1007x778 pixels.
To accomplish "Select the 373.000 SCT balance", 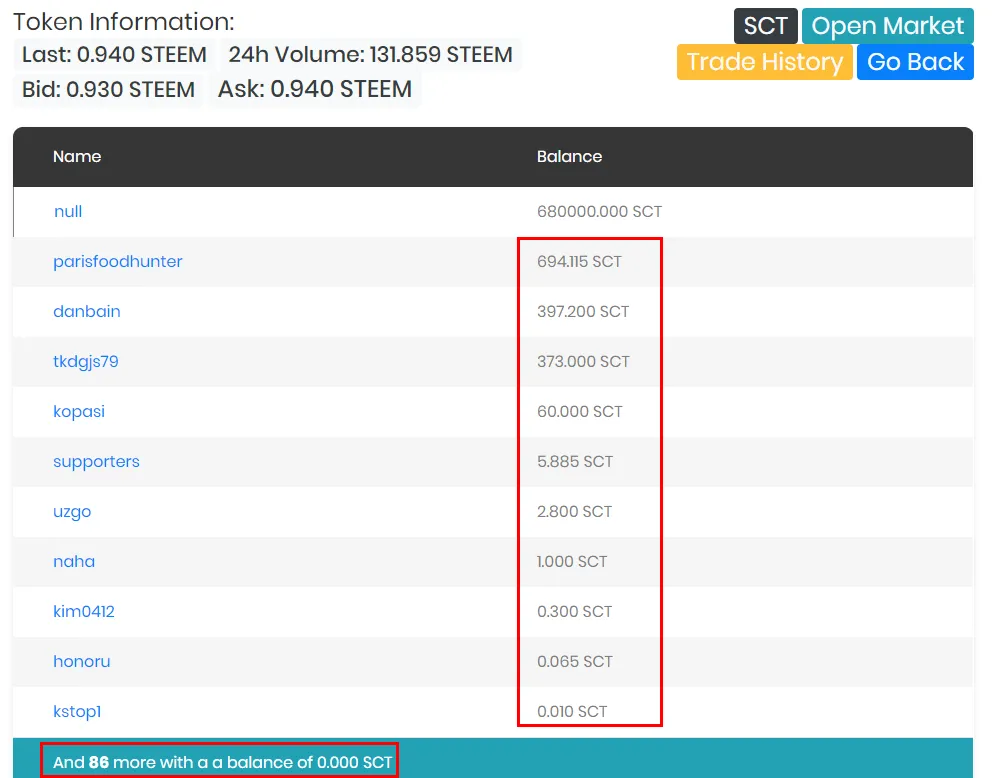I will [583, 362].
